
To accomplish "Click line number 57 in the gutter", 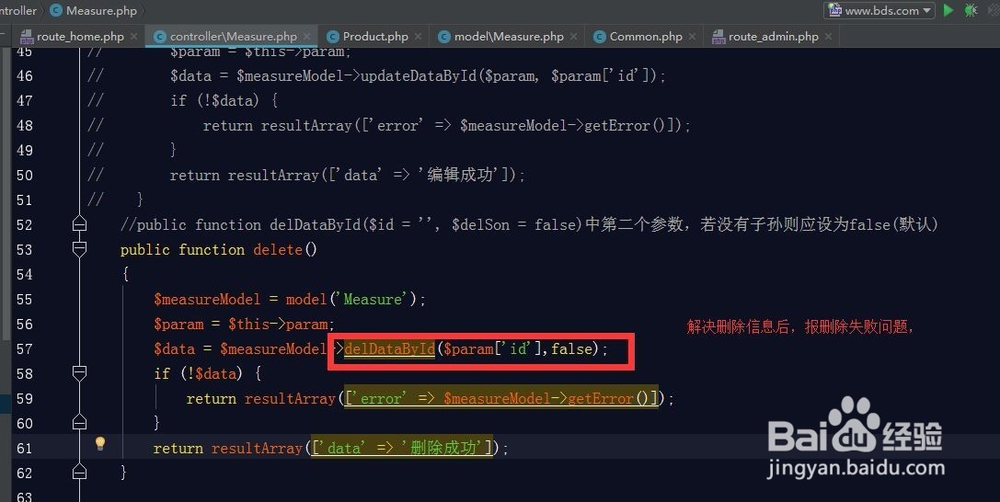I will [24, 349].
